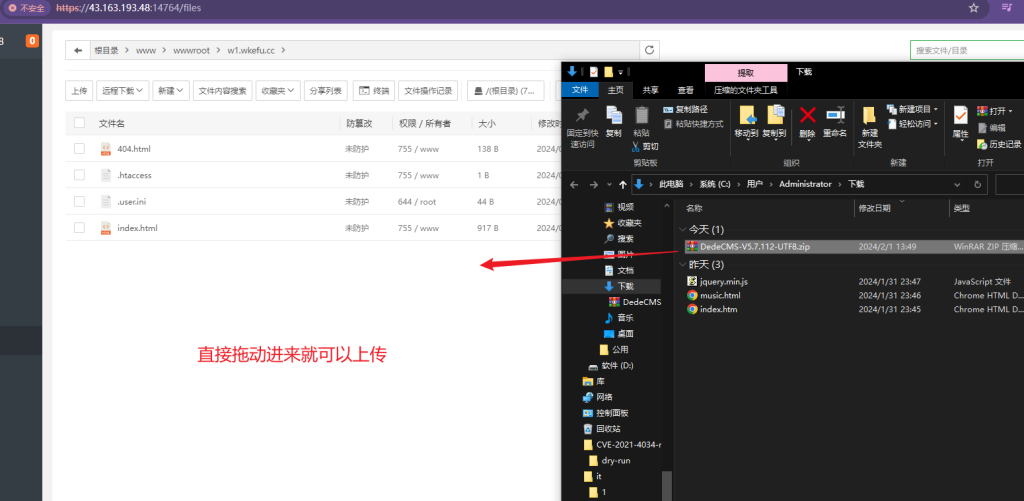Toggle the select-all checkbox in file header
This screenshot has height=501, width=1024.
pos(79,123)
